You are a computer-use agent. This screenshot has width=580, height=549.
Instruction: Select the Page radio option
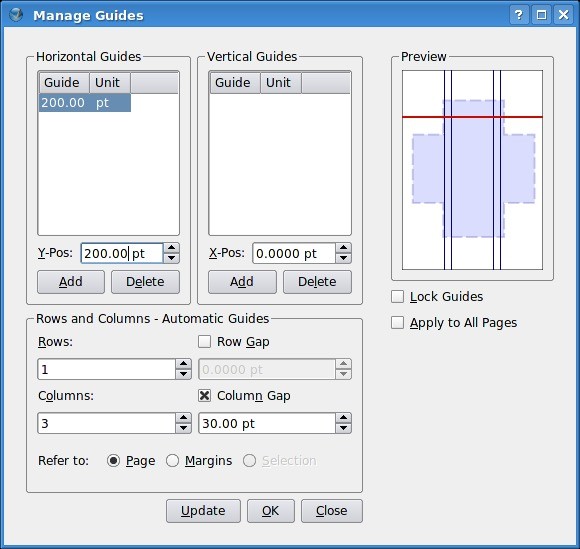coord(113,461)
